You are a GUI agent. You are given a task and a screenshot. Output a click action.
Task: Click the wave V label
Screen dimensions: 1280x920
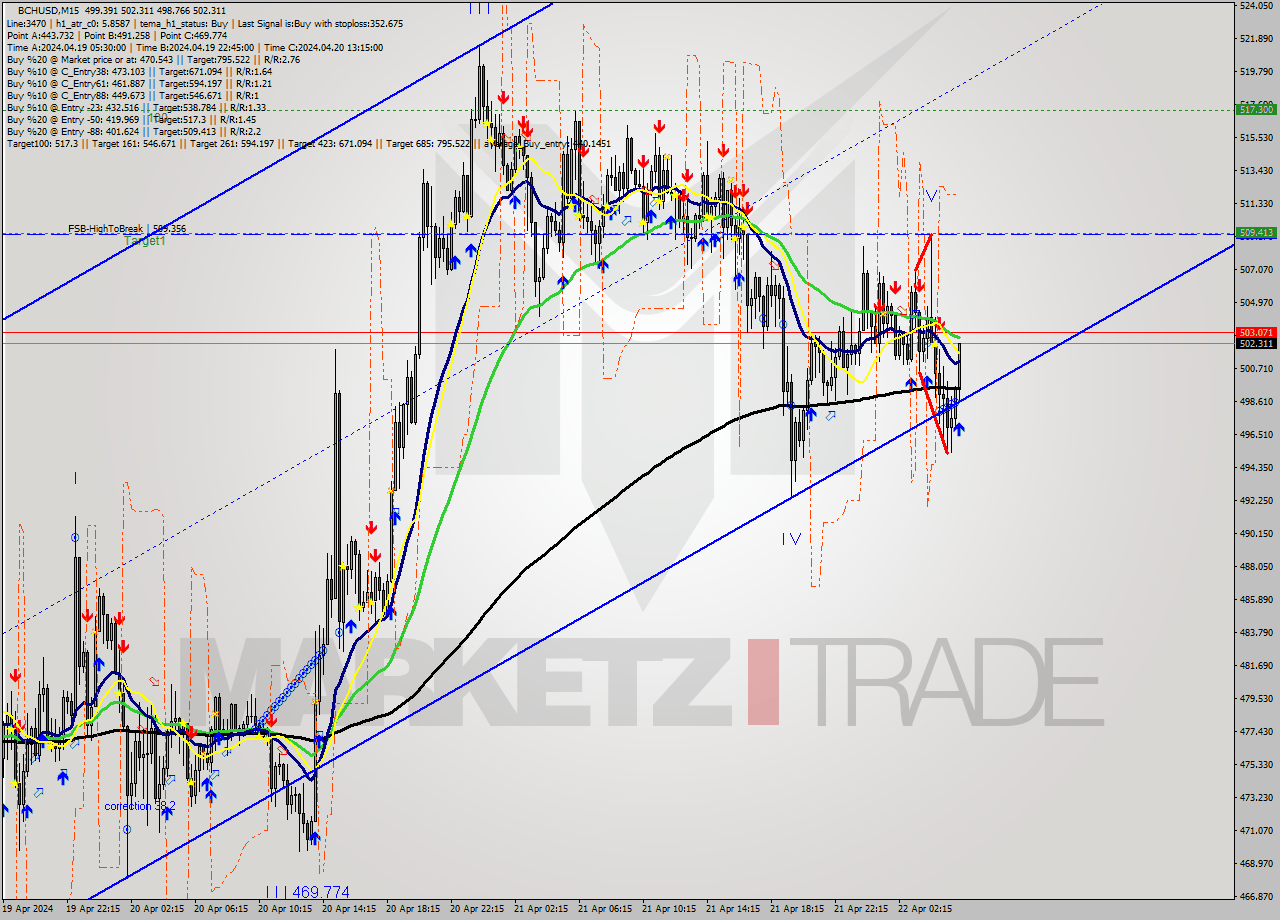tap(932, 196)
